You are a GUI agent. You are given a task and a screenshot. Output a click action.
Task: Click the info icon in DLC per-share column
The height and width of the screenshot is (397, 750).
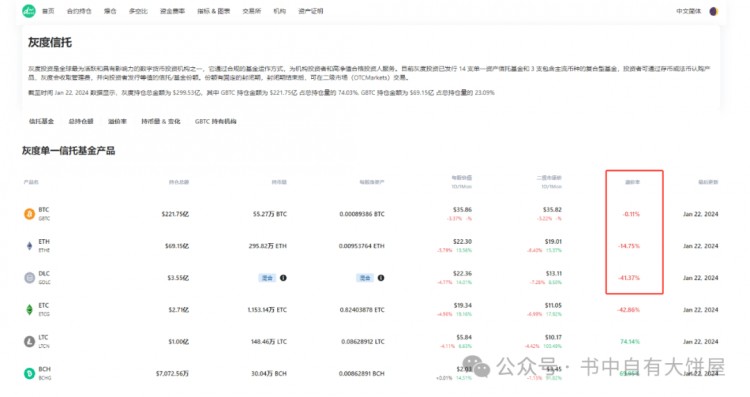coord(381,278)
